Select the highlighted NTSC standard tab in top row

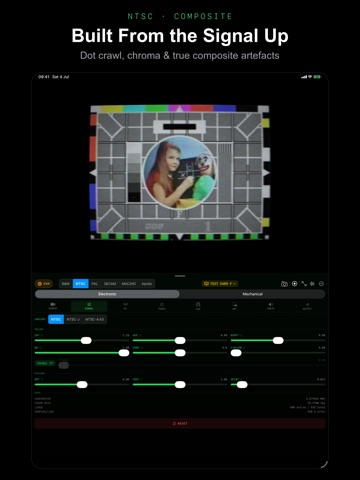pyautogui.click(x=81, y=284)
